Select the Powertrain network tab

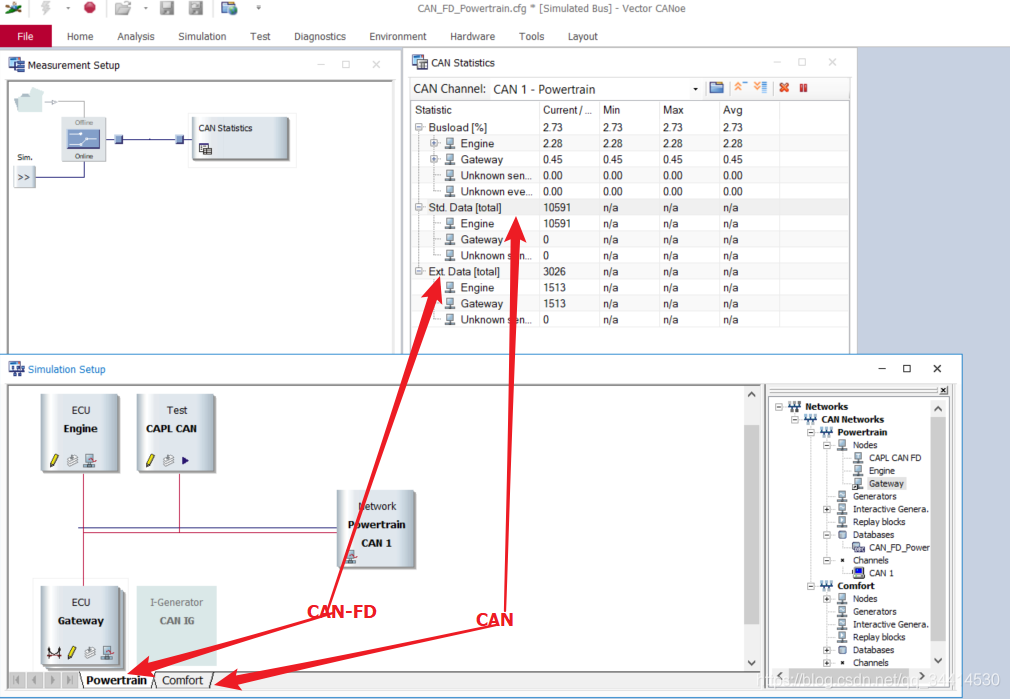pyautogui.click(x=117, y=680)
